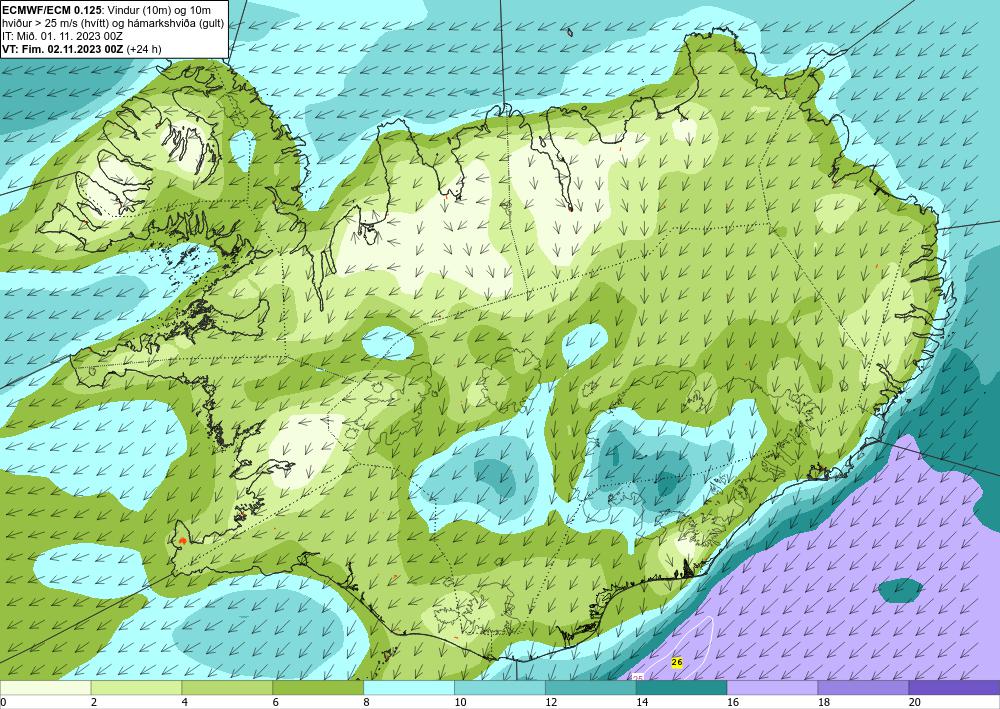Click the '8' tick label on the scale
This screenshot has height=709, width=1000.
click(367, 702)
